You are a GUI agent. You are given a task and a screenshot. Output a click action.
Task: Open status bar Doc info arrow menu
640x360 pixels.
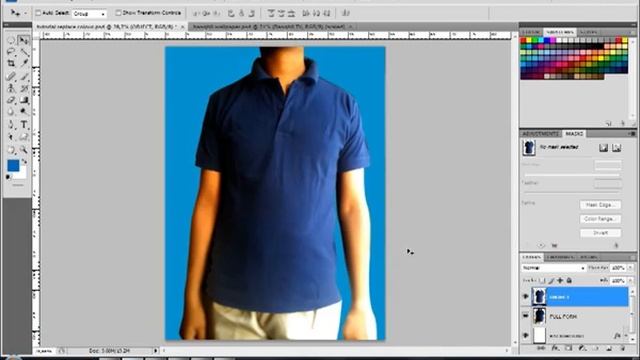tap(156, 351)
